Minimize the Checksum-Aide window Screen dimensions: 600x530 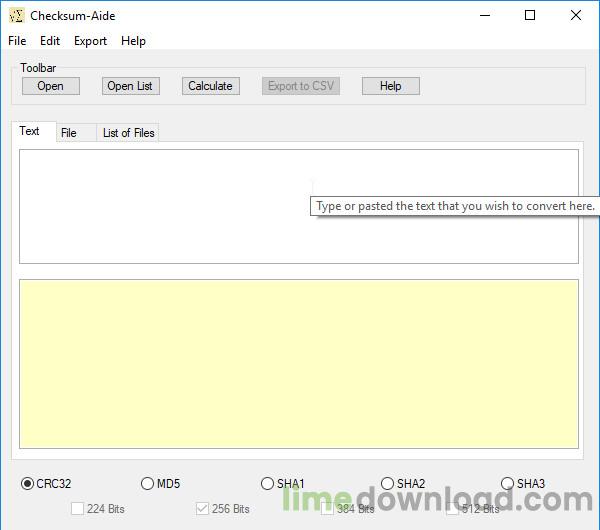click(485, 16)
